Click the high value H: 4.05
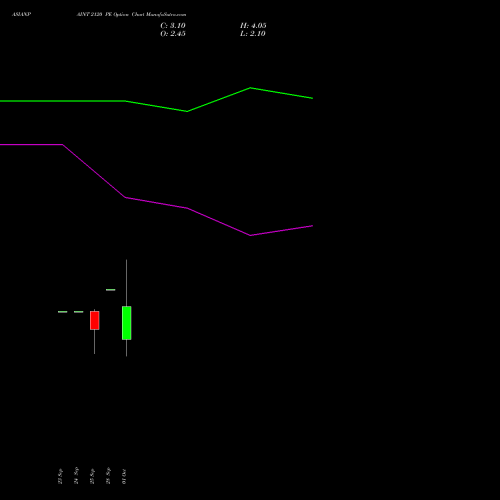Viewport: 500px width, 500px height. pyautogui.click(x=253, y=26)
